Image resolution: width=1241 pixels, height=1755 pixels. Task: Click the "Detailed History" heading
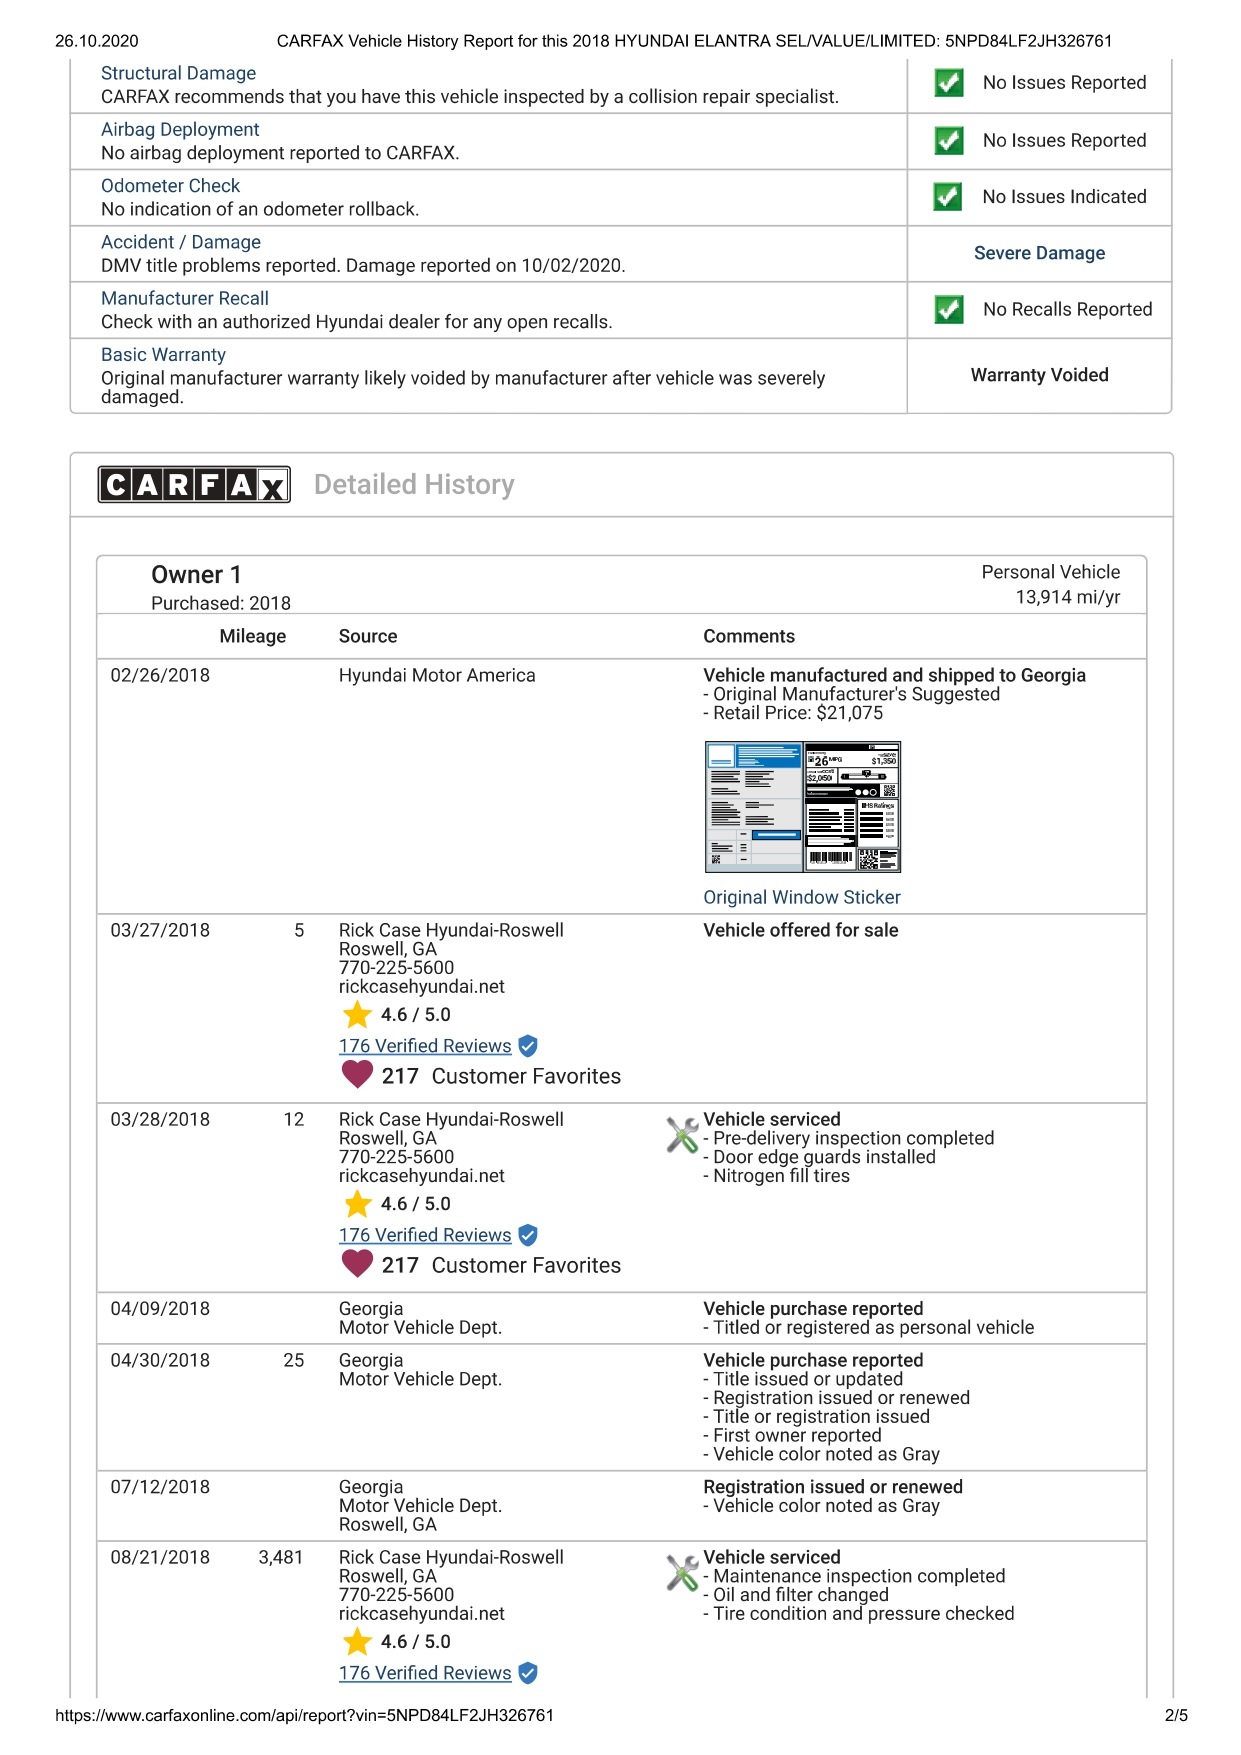[414, 485]
